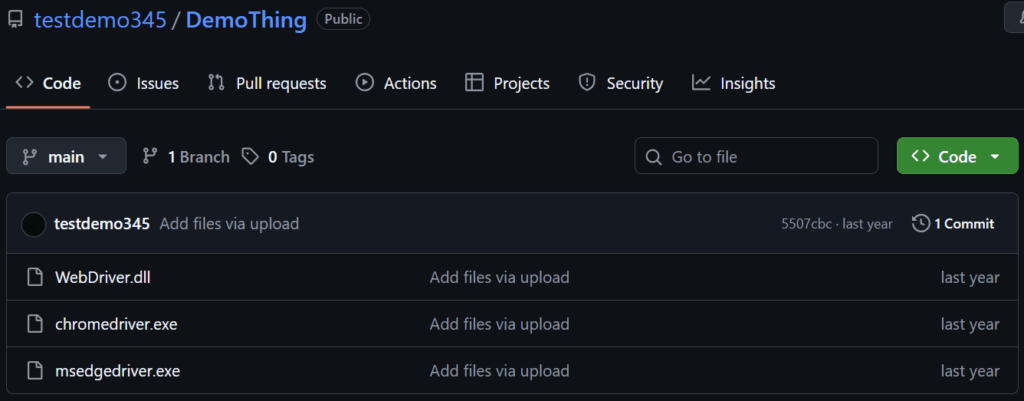1024x401 pixels.
Task: Click the file icon beside msedgedriver.exe
Action: [35, 371]
